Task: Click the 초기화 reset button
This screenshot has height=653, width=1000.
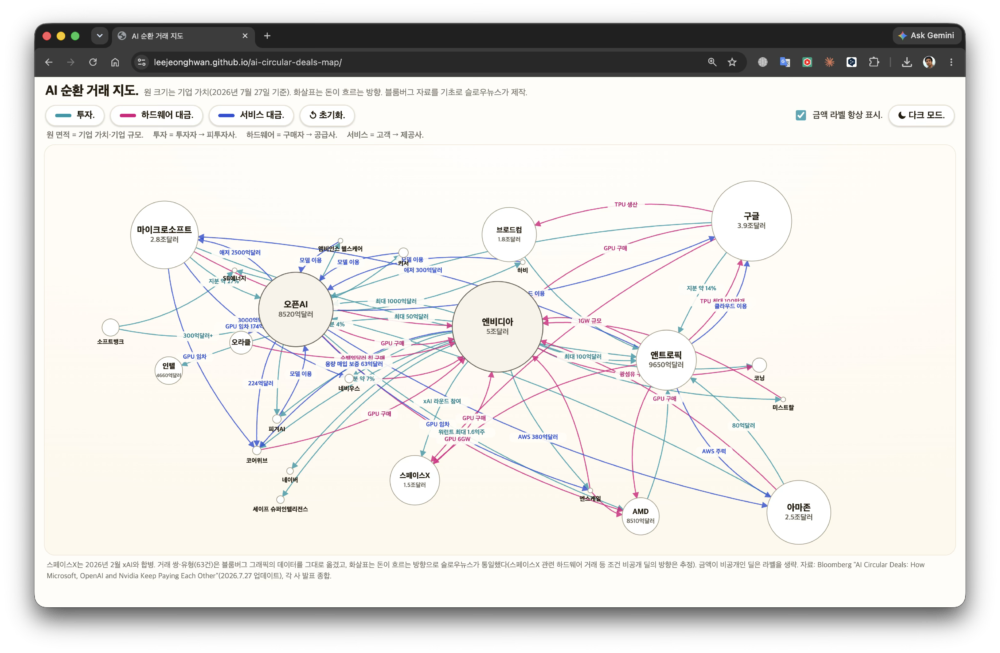Action: point(327,115)
